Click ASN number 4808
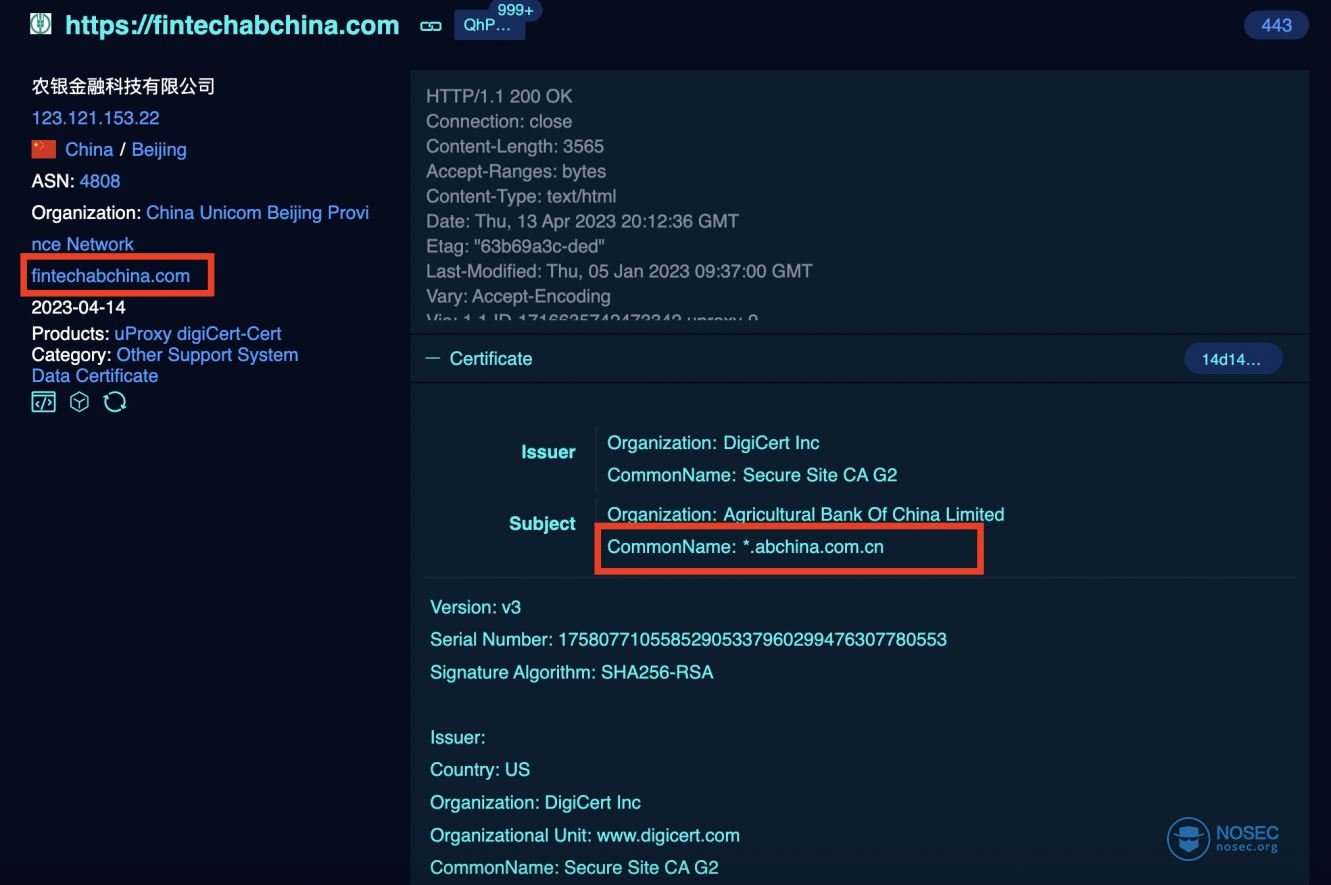 [100, 181]
